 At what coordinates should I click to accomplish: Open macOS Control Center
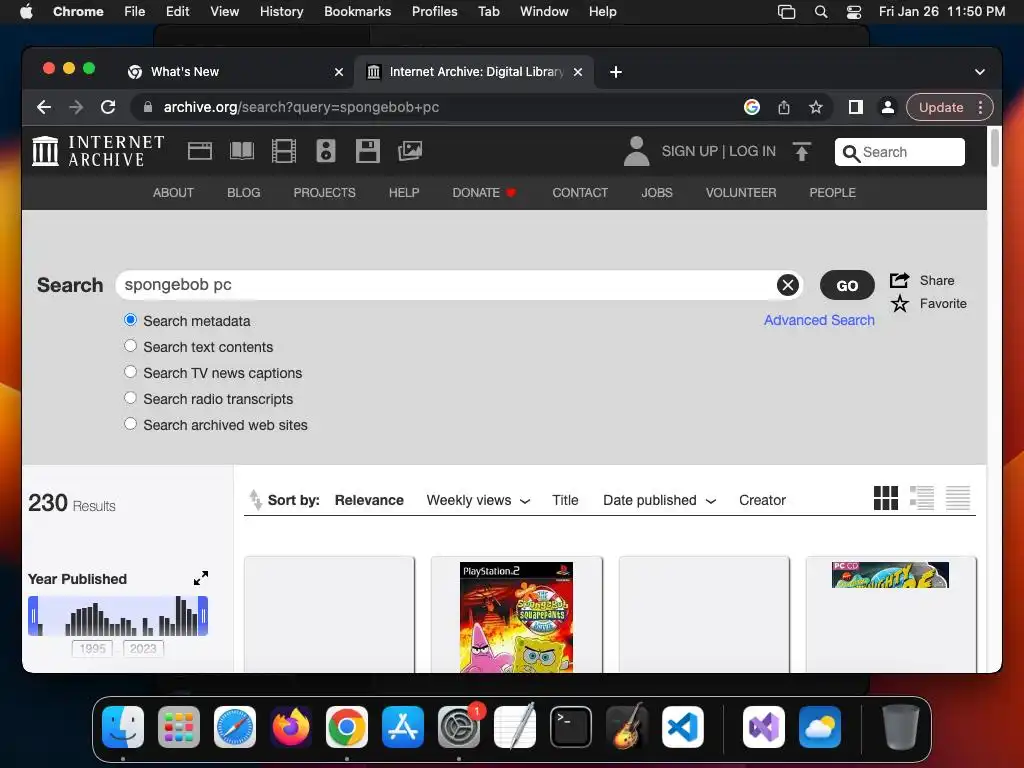pos(854,12)
